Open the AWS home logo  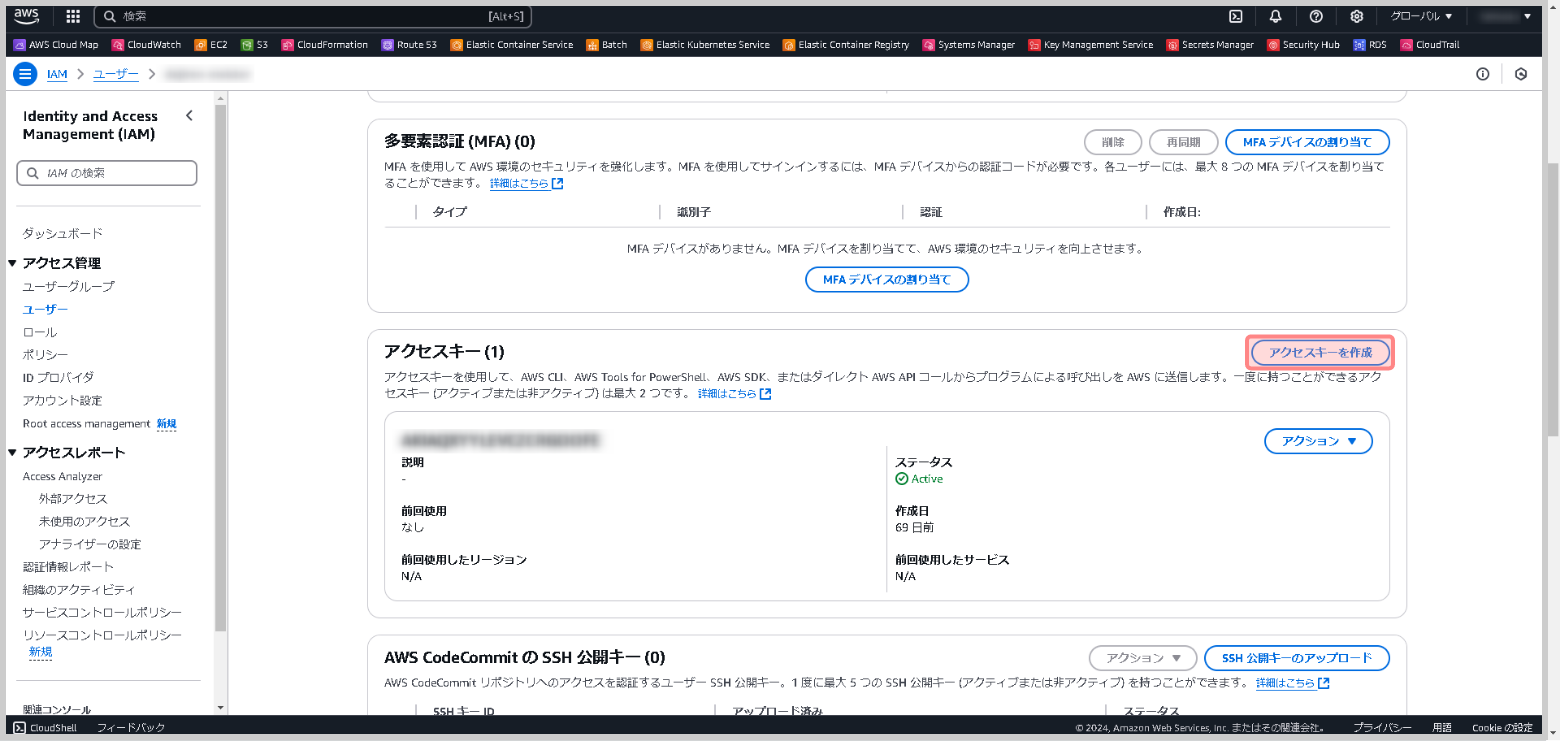26,16
